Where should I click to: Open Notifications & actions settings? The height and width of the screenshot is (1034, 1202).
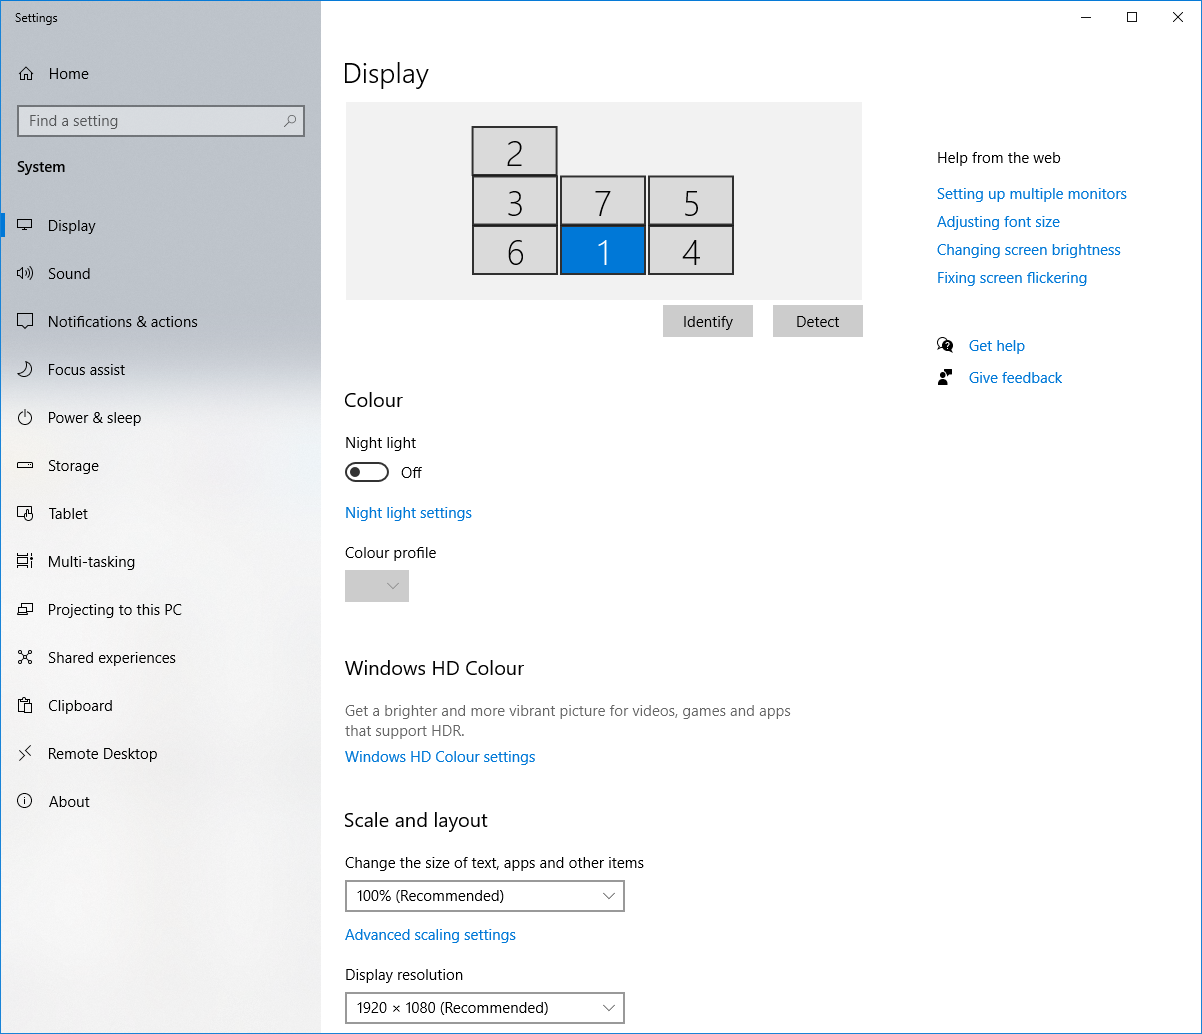tap(160, 322)
